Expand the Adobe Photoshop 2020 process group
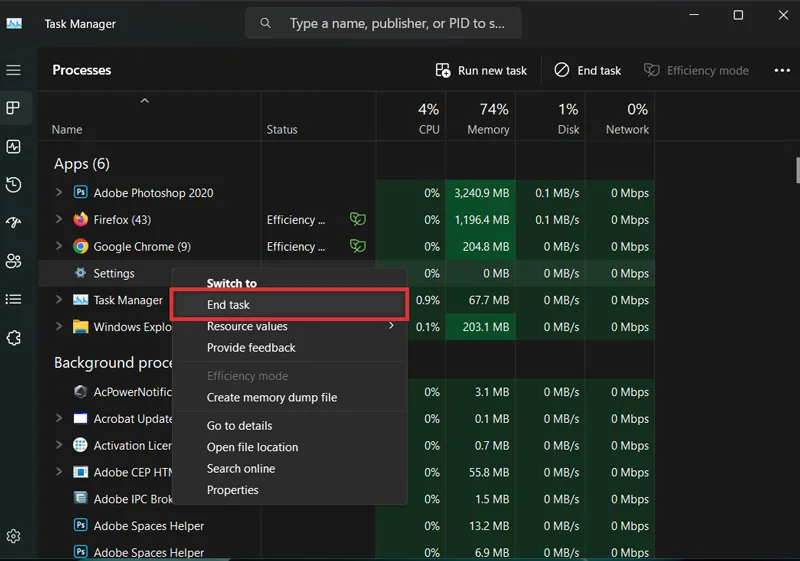 coord(59,192)
